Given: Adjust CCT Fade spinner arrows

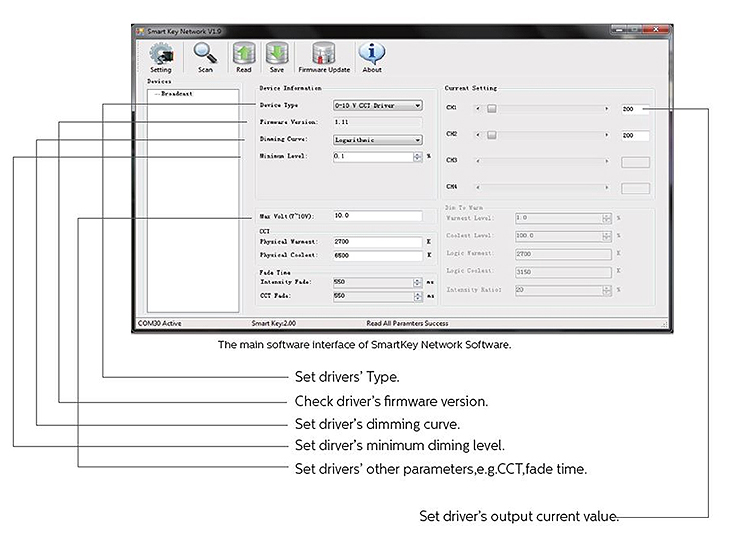Looking at the screenshot, I should [x=418, y=296].
